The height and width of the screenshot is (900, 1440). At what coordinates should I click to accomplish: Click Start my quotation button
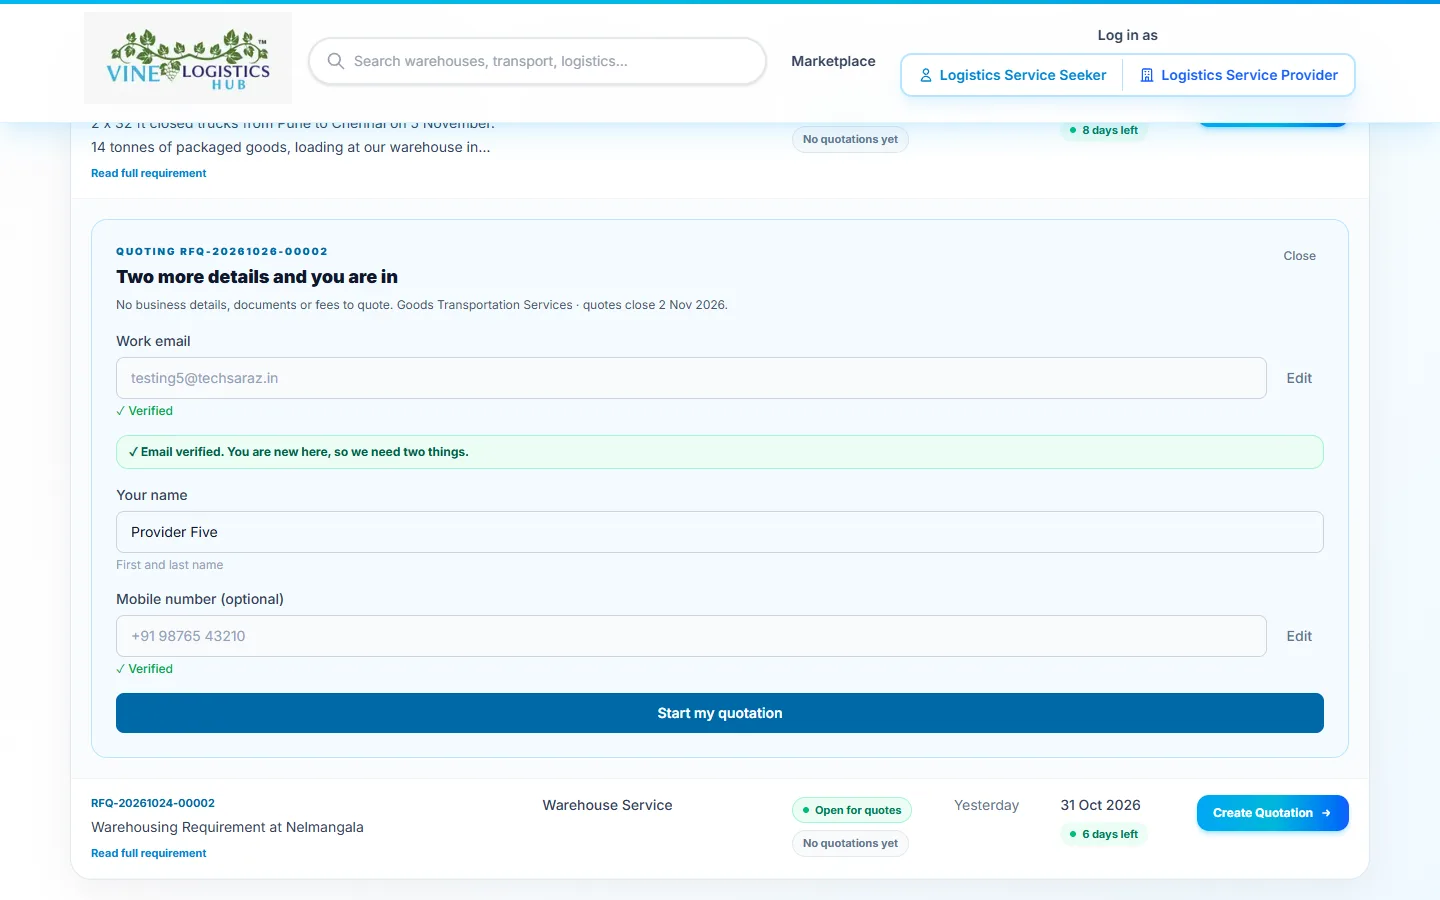tap(720, 713)
